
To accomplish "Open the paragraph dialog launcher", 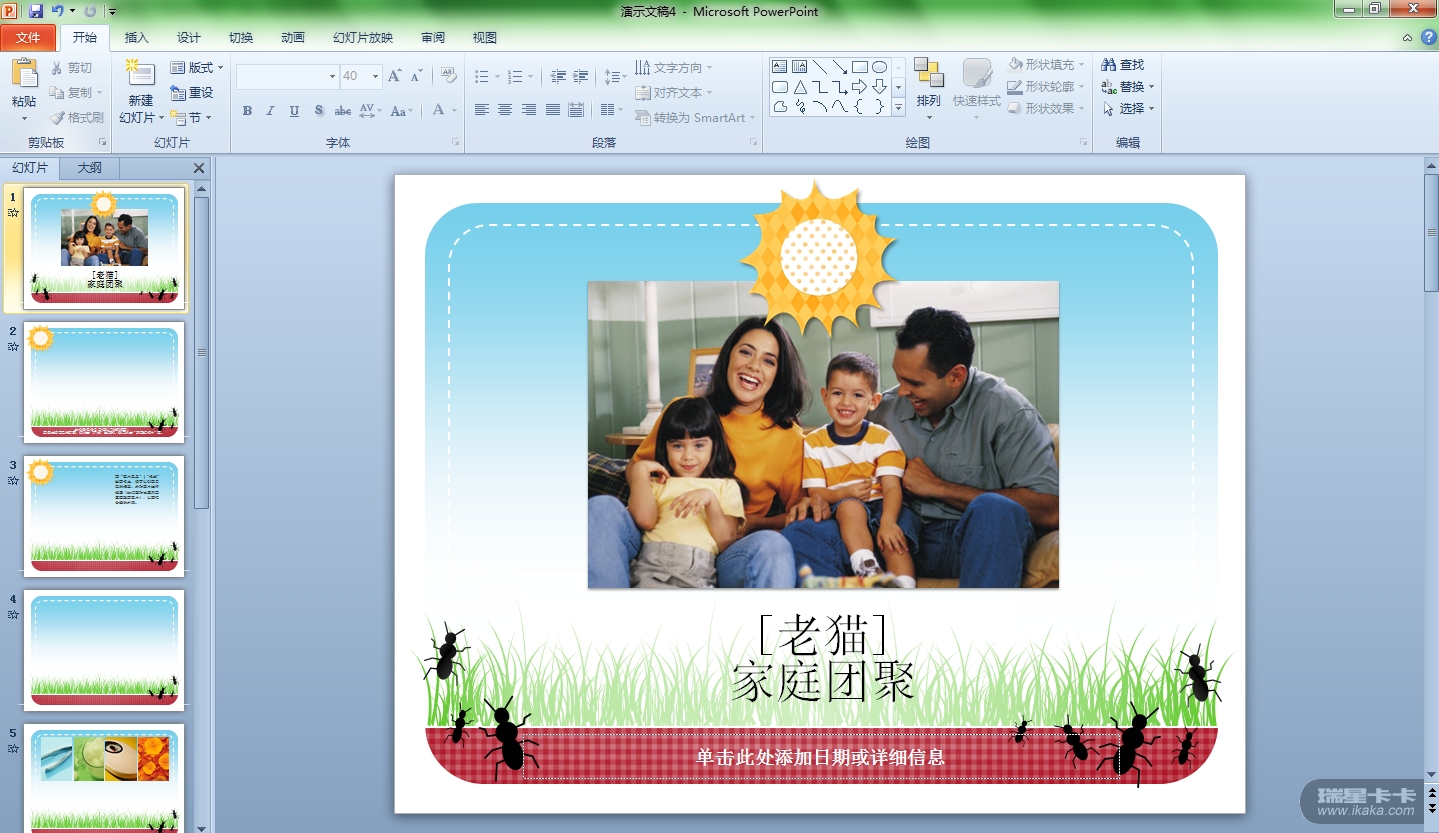I will point(753,143).
